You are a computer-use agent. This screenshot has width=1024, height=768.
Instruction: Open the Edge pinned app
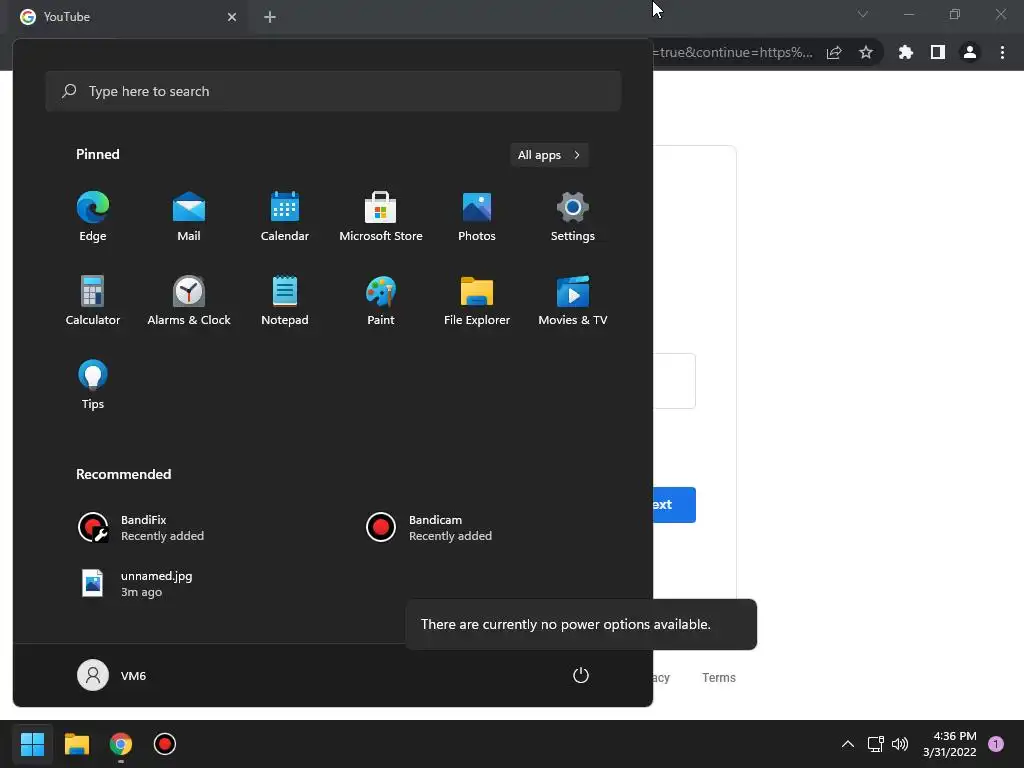pos(93,217)
